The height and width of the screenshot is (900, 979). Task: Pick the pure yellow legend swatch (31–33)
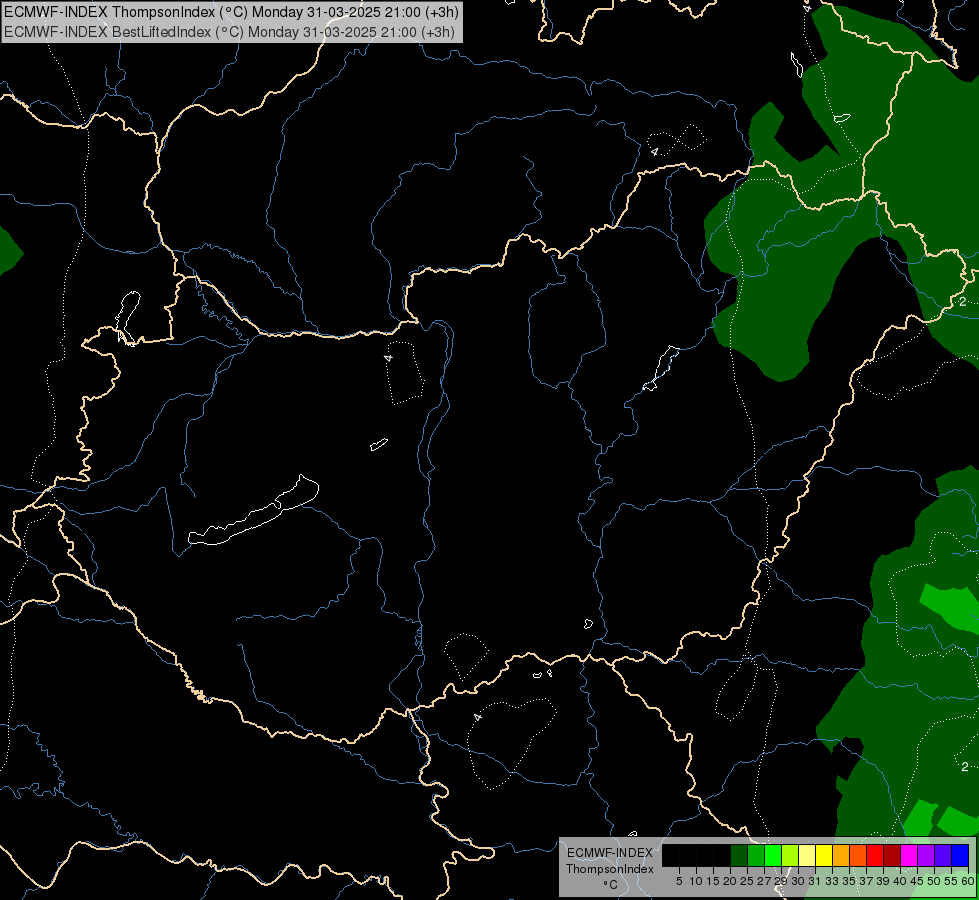[x=824, y=855]
